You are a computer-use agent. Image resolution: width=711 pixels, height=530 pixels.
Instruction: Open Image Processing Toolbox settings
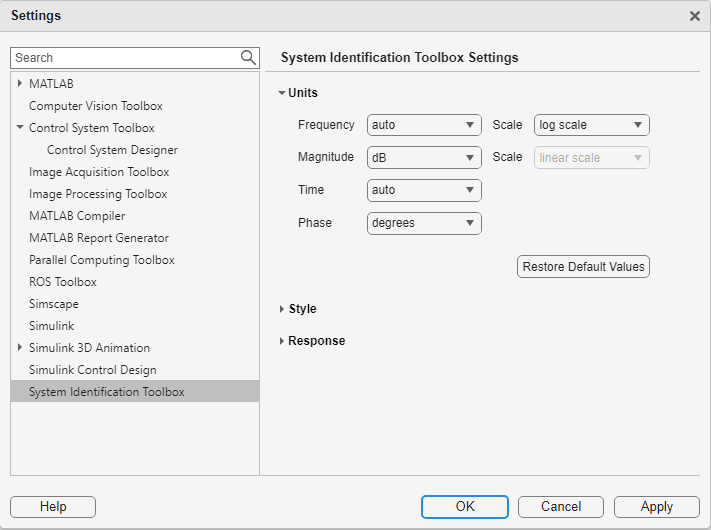tap(98, 194)
